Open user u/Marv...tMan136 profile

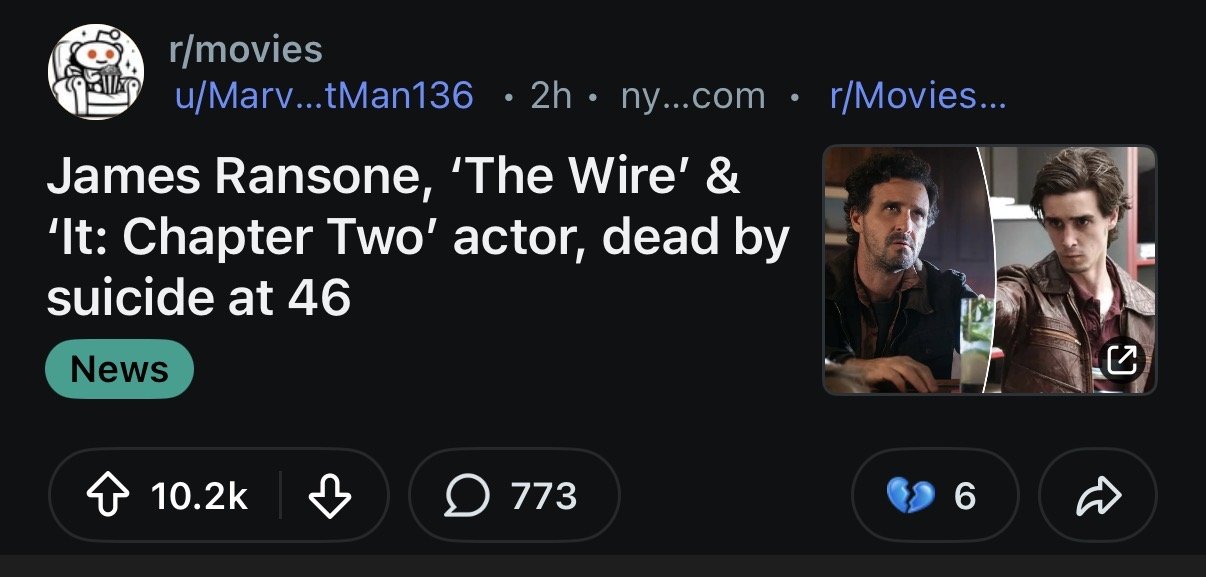323,96
